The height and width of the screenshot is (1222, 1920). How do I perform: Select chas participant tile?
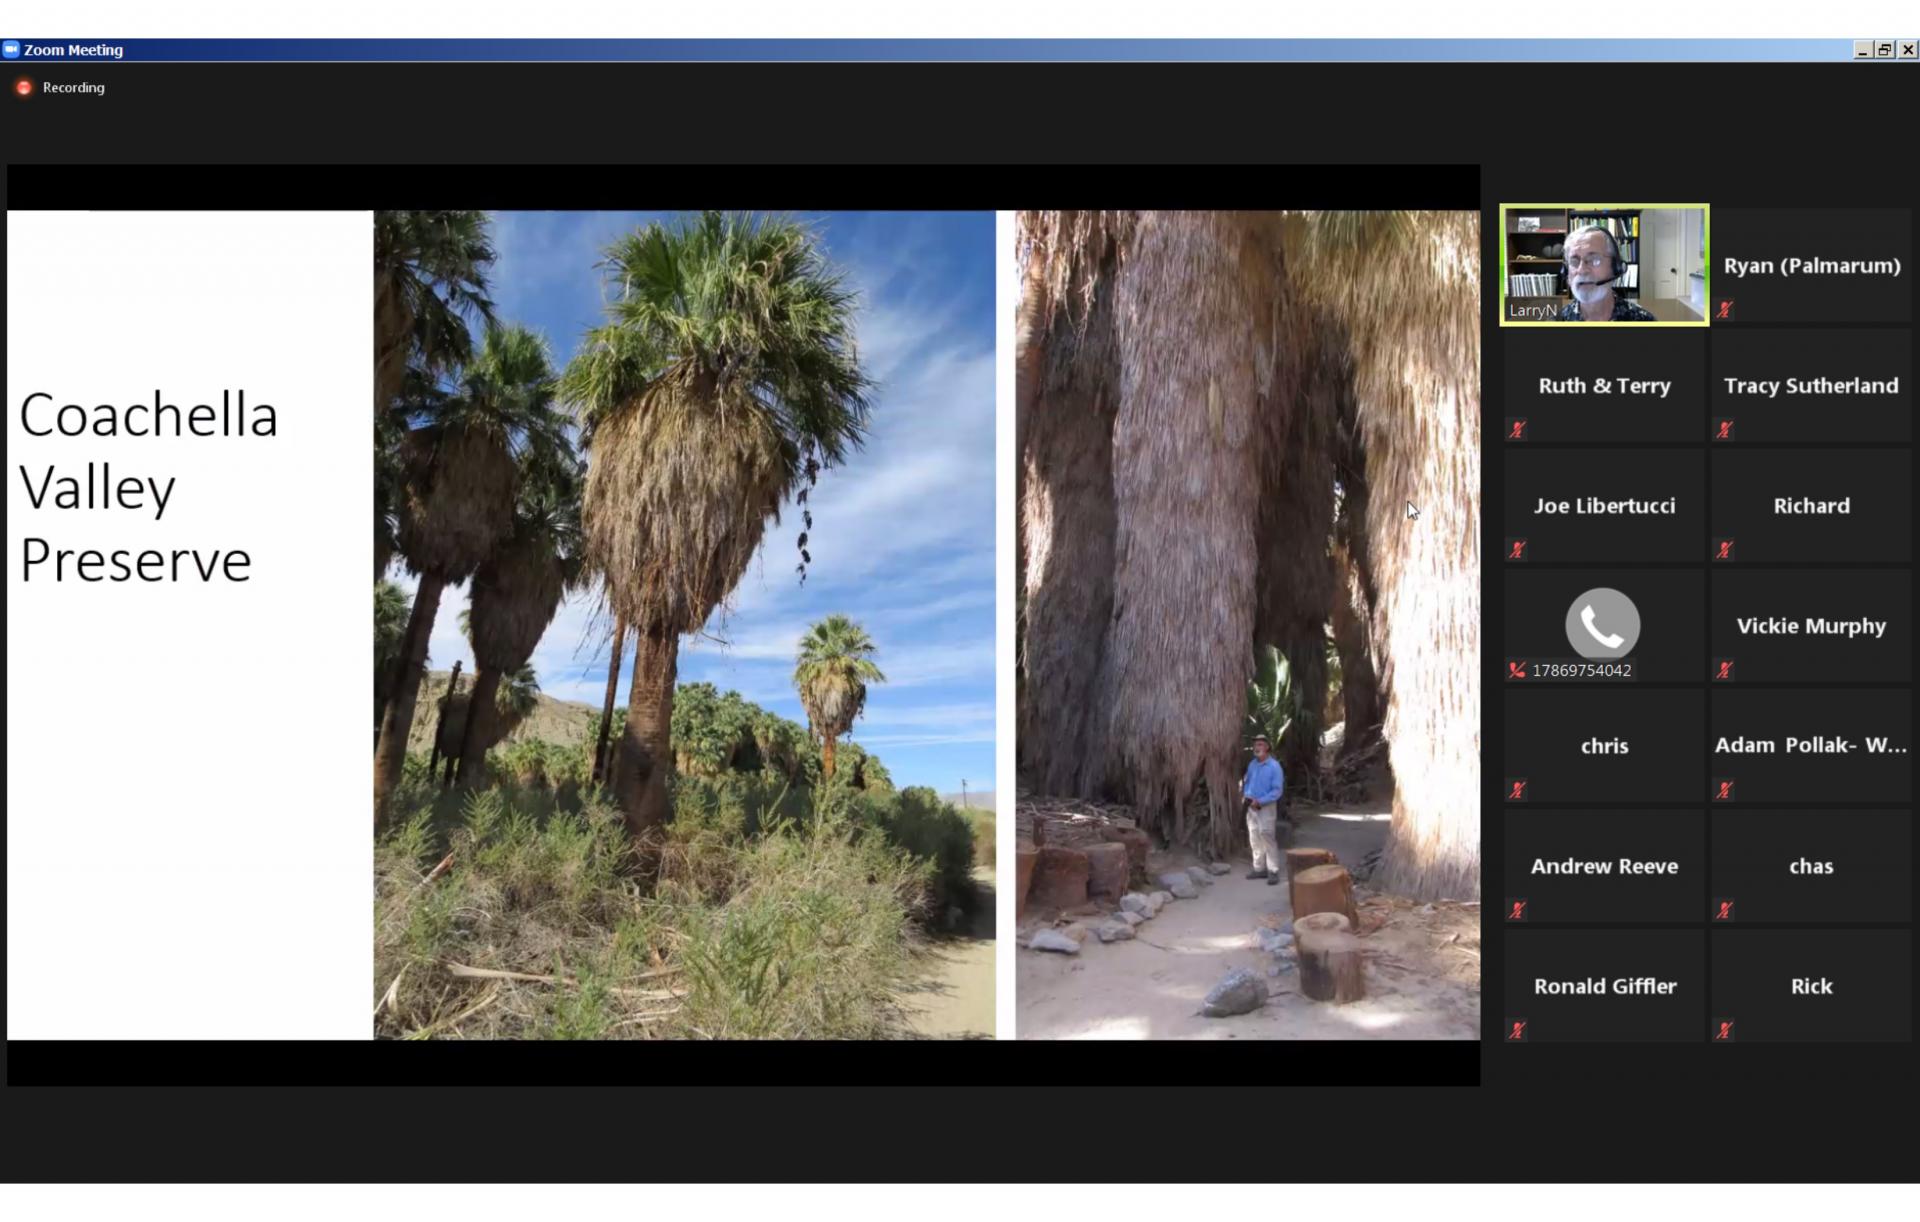pos(1810,866)
